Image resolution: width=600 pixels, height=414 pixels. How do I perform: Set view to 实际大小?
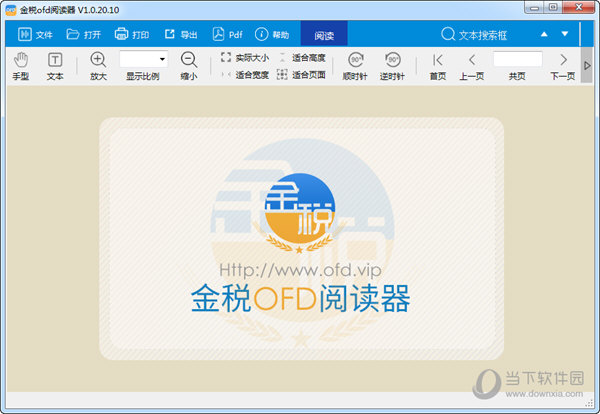(245, 58)
